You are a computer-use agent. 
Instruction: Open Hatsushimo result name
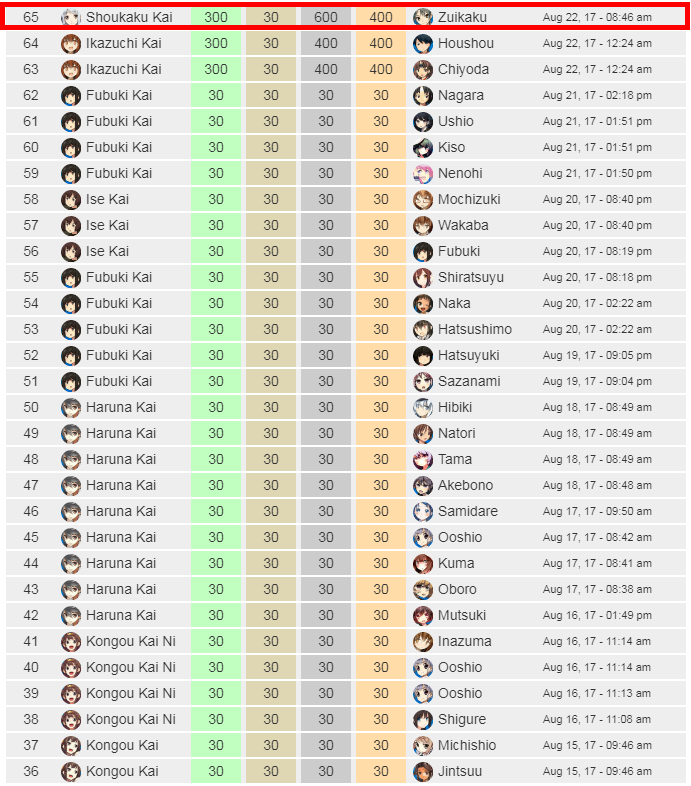point(475,329)
